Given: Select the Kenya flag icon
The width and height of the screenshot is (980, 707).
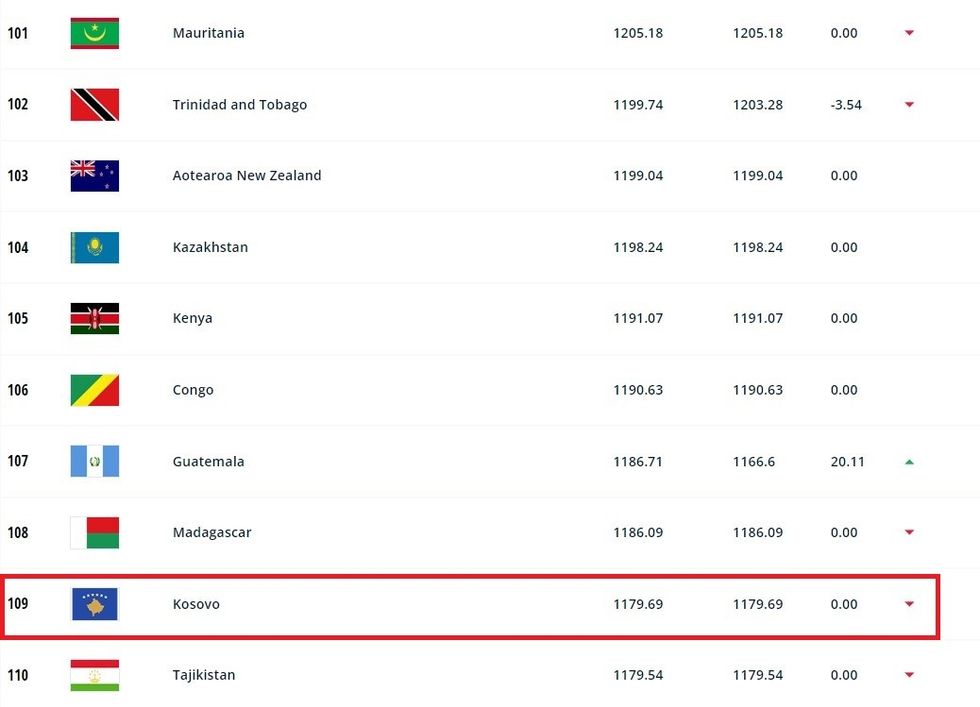Looking at the screenshot, I should pyautogui.click(x=95, y=319).
